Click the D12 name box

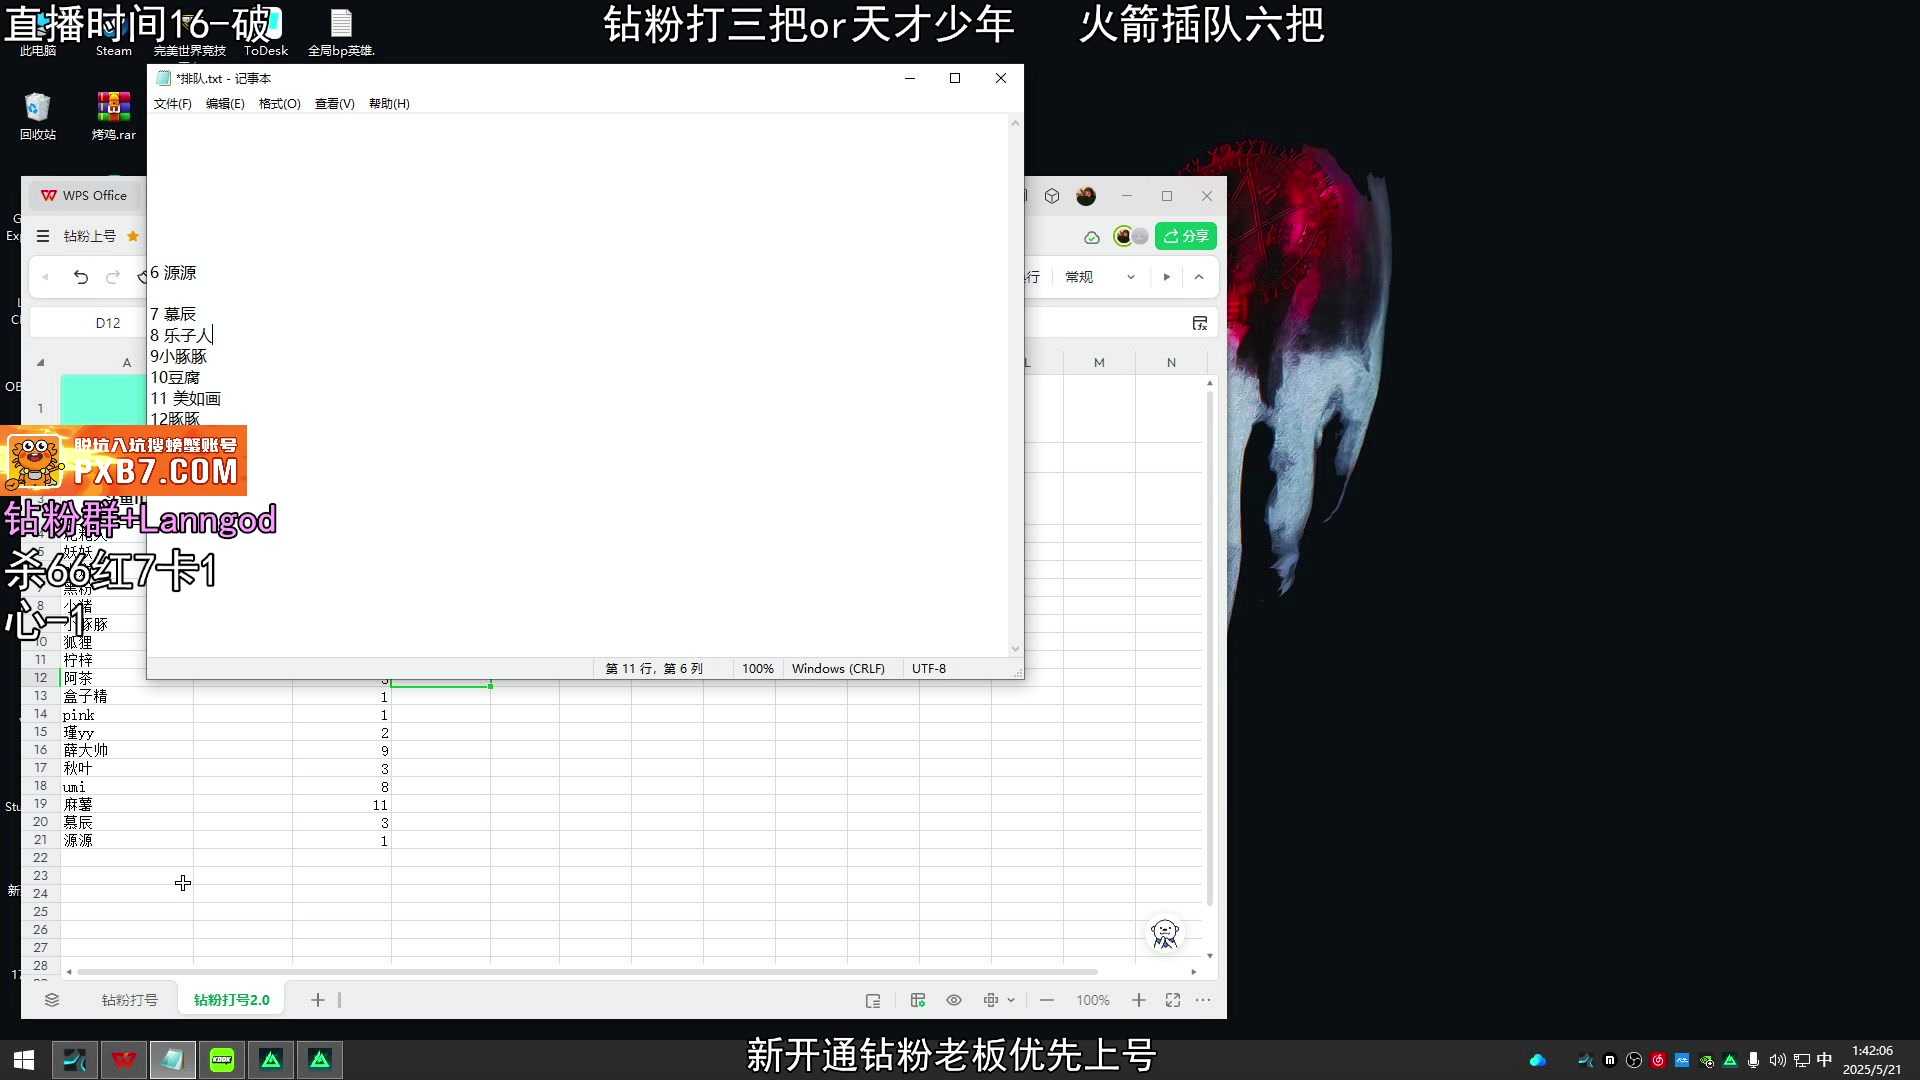108,323
